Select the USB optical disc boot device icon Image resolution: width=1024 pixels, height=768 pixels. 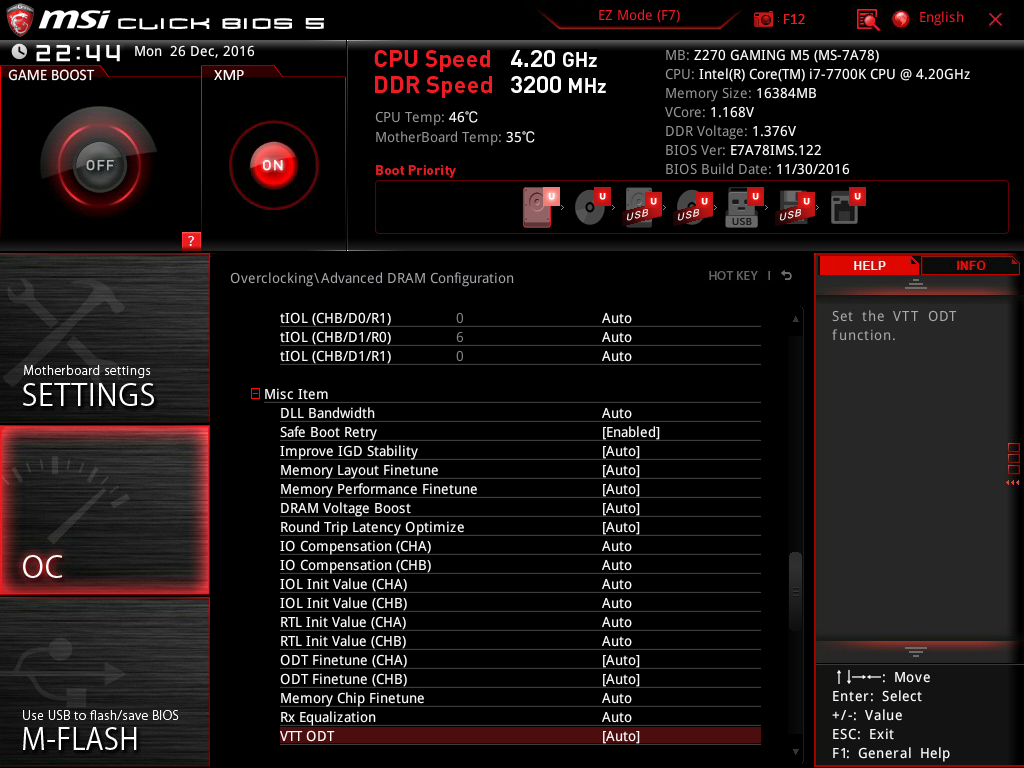pyautogui.click(x=693, y=208)
